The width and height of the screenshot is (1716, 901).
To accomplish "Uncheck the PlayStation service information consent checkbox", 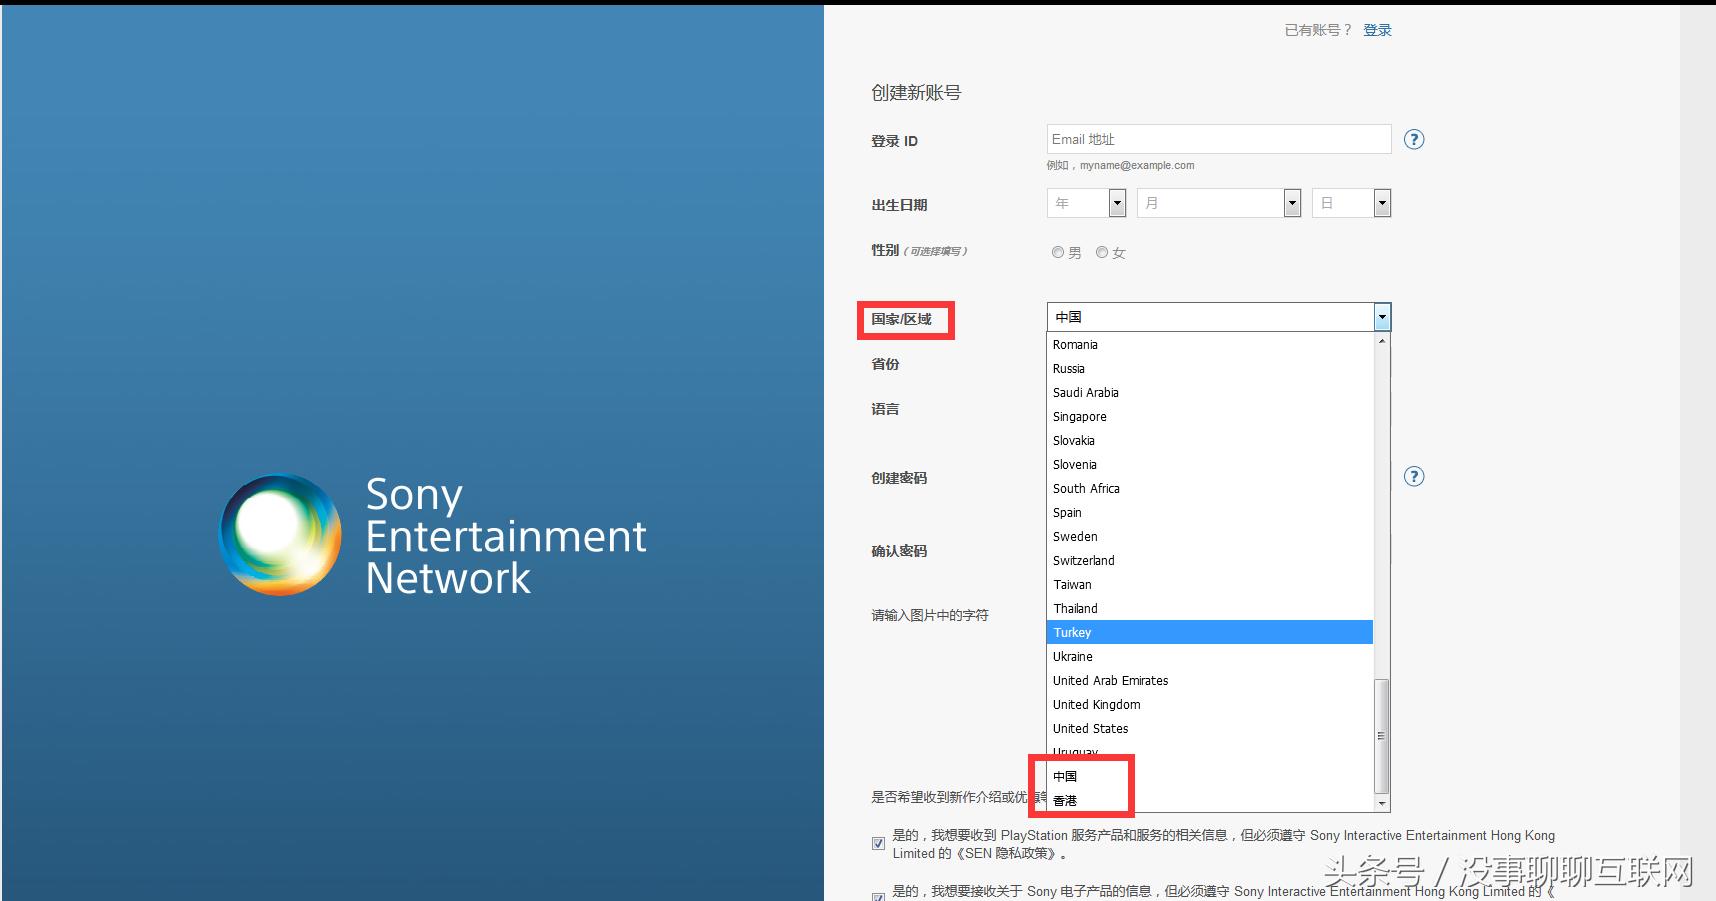I will pos(878,843).
